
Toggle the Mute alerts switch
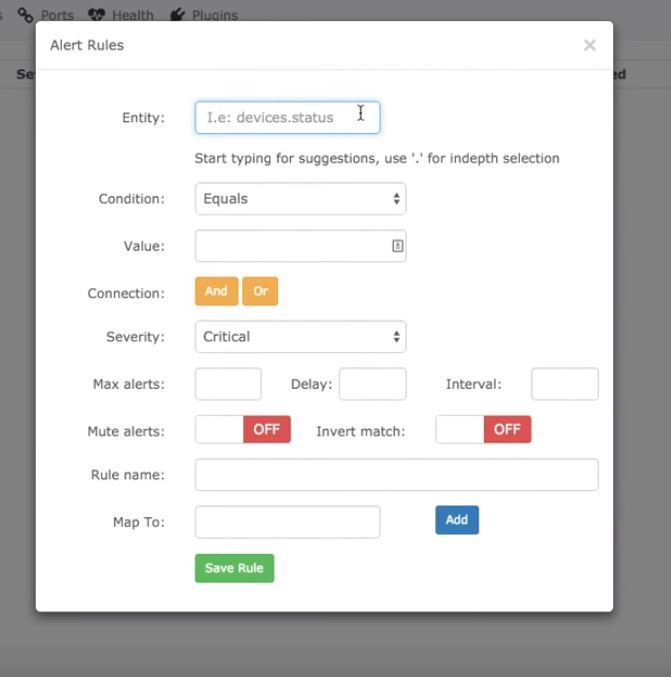pos(243,430)
